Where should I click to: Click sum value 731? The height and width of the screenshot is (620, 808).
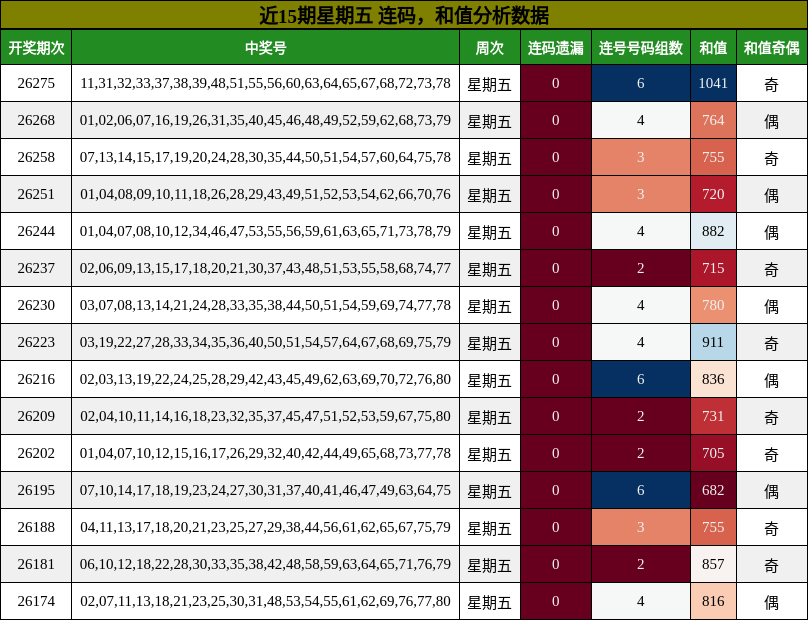713,416
